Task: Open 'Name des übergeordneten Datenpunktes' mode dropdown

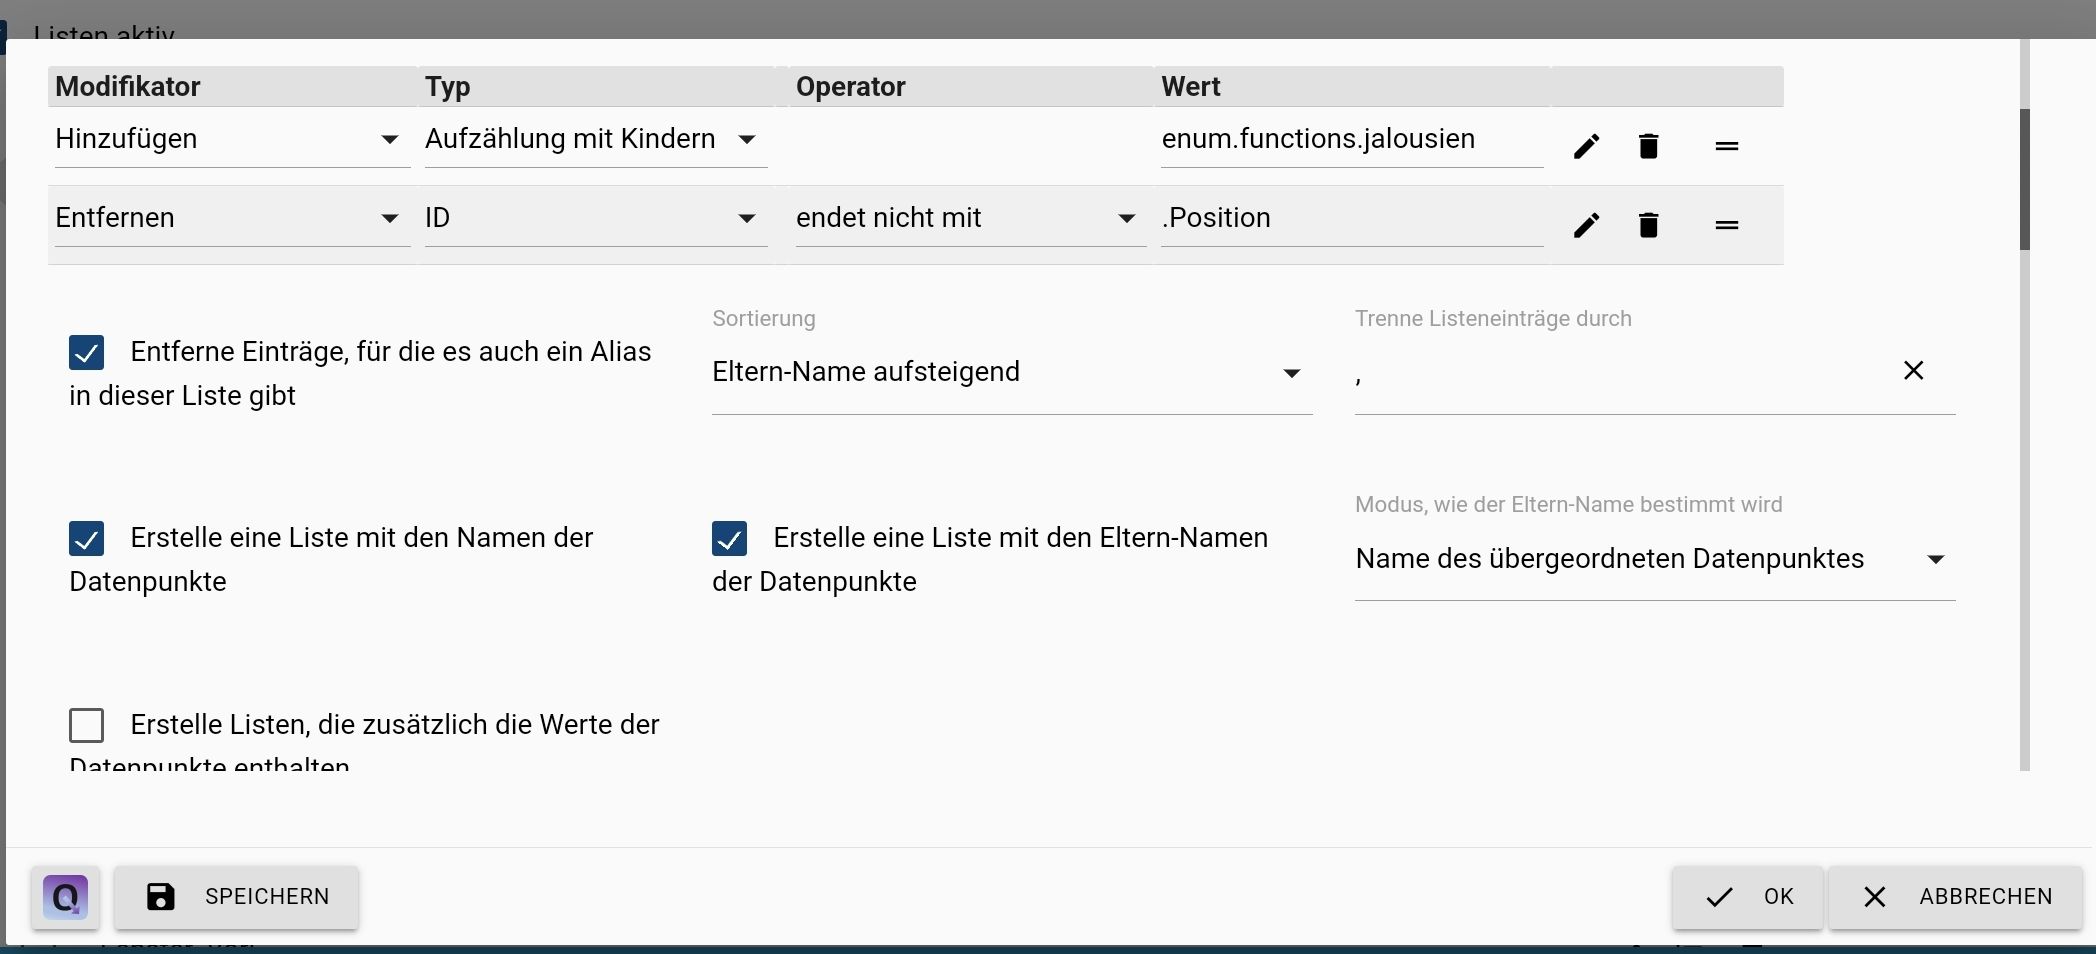Action: tap(1654, 559)
